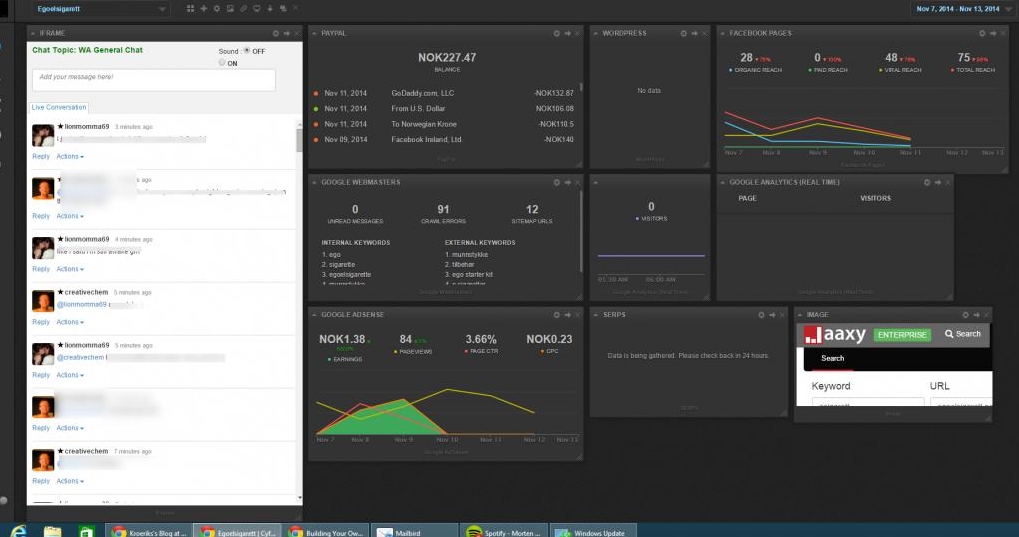Click the TV mode icon in top toolbar

(x=256, y=8)
